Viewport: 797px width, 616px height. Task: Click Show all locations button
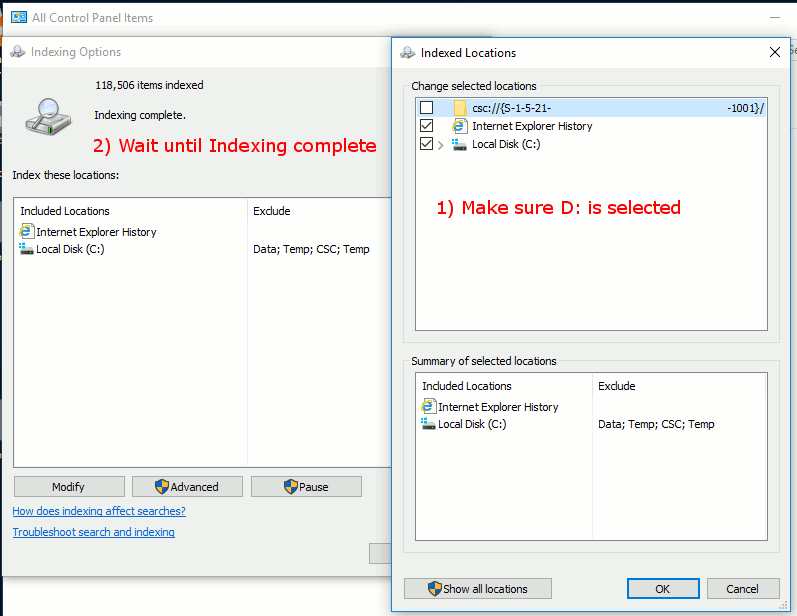coord(478,589)
